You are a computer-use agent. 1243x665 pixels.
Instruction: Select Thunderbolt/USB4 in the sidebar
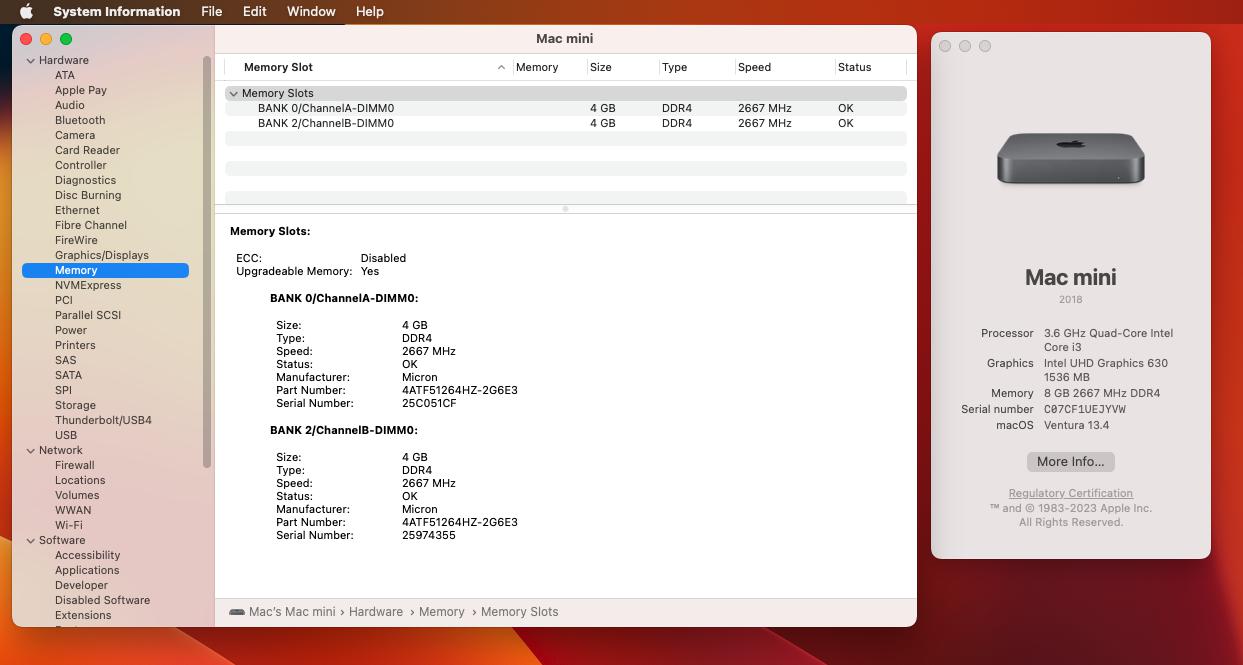point(103,420)
